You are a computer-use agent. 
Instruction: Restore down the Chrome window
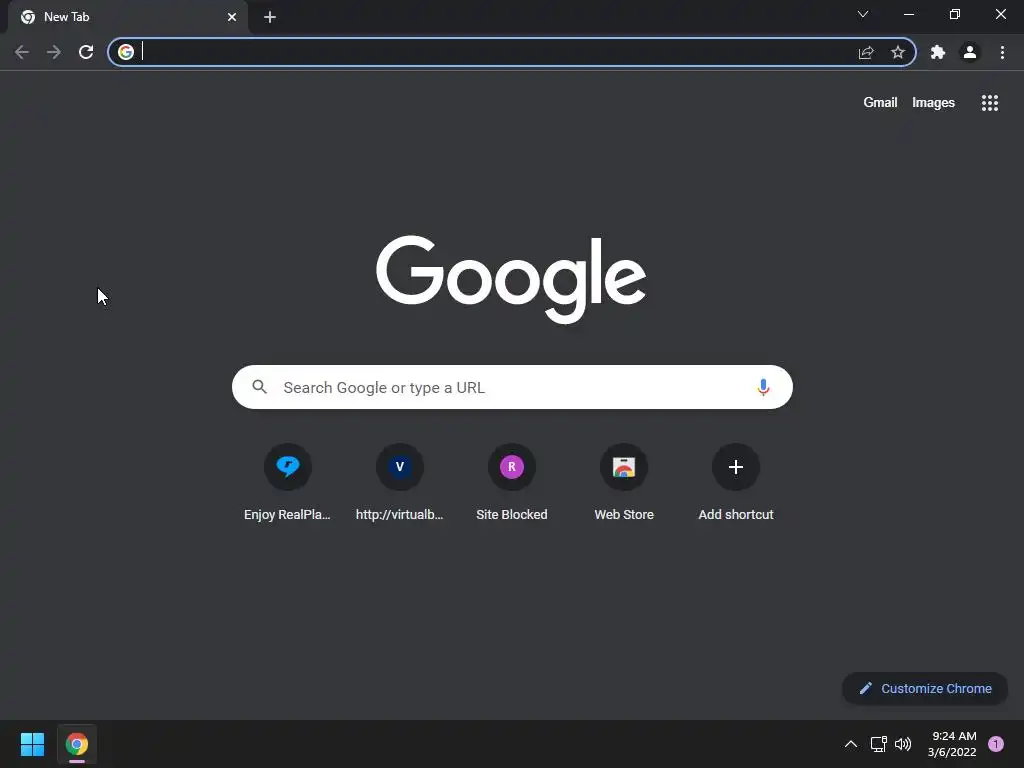[955, 14]
